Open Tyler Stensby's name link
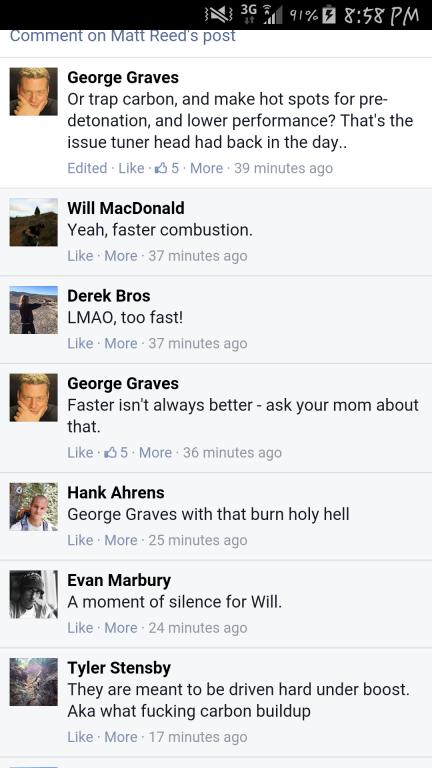The image size is (432, 768). pyautogui.click(x=119, y=668)
